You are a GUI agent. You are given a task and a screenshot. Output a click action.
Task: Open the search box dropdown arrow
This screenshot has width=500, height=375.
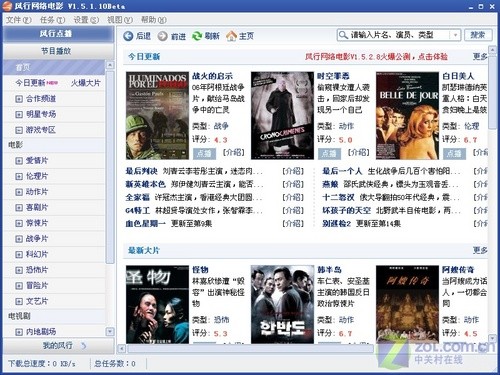click(x=455, y=35)
